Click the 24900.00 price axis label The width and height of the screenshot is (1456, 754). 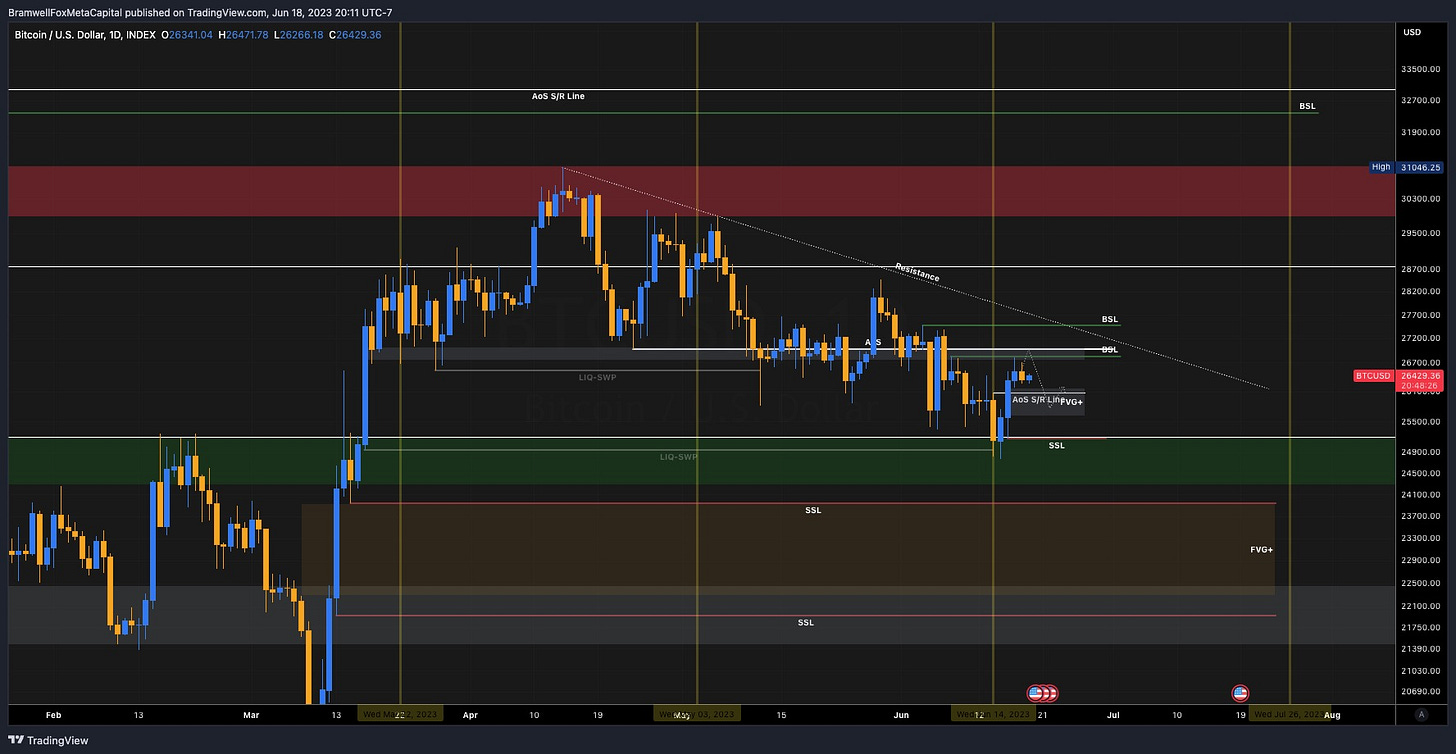click(1421, 452)
